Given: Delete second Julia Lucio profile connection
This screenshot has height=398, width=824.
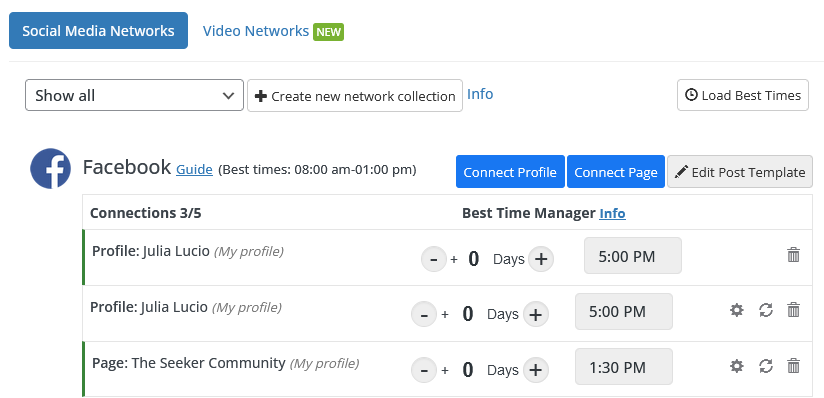Looking at the screenshot, I should 794,310.
